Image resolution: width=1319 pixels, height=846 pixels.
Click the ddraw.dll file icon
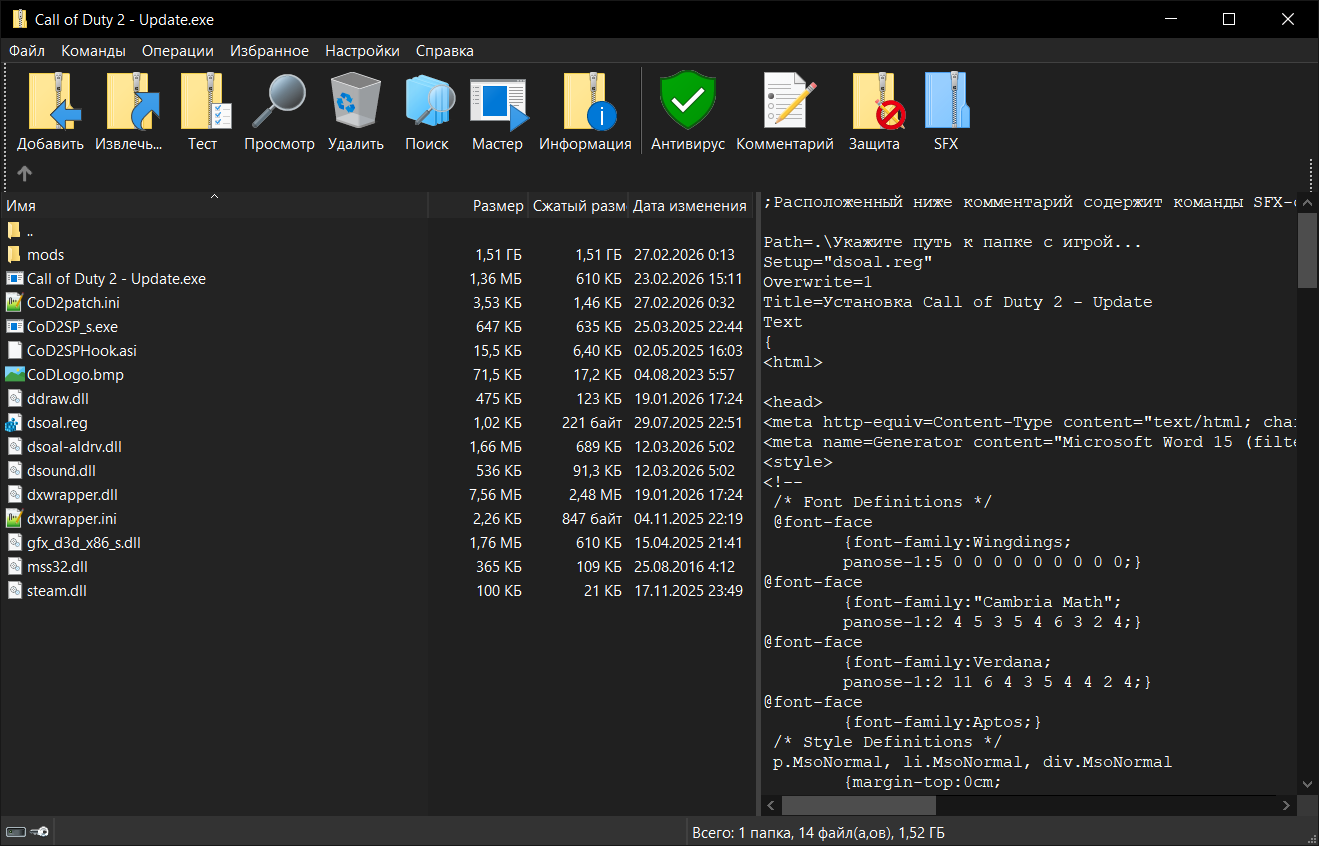pos(14,399)
